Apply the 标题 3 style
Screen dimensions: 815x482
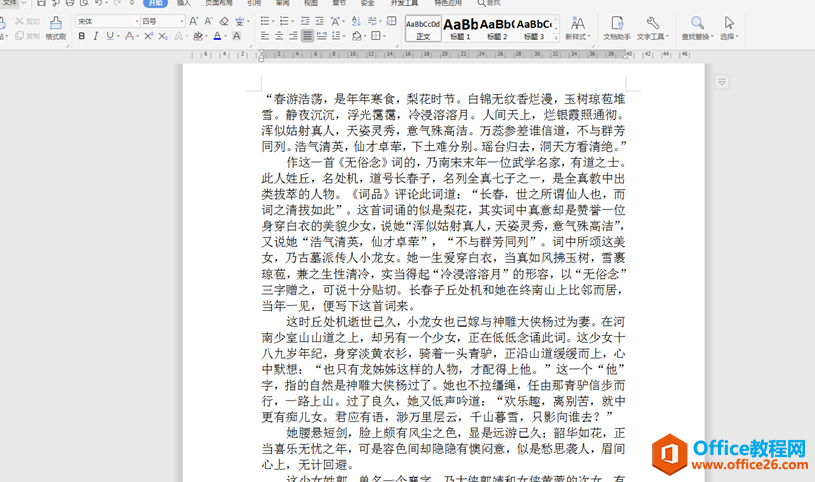tap(534, 29)
